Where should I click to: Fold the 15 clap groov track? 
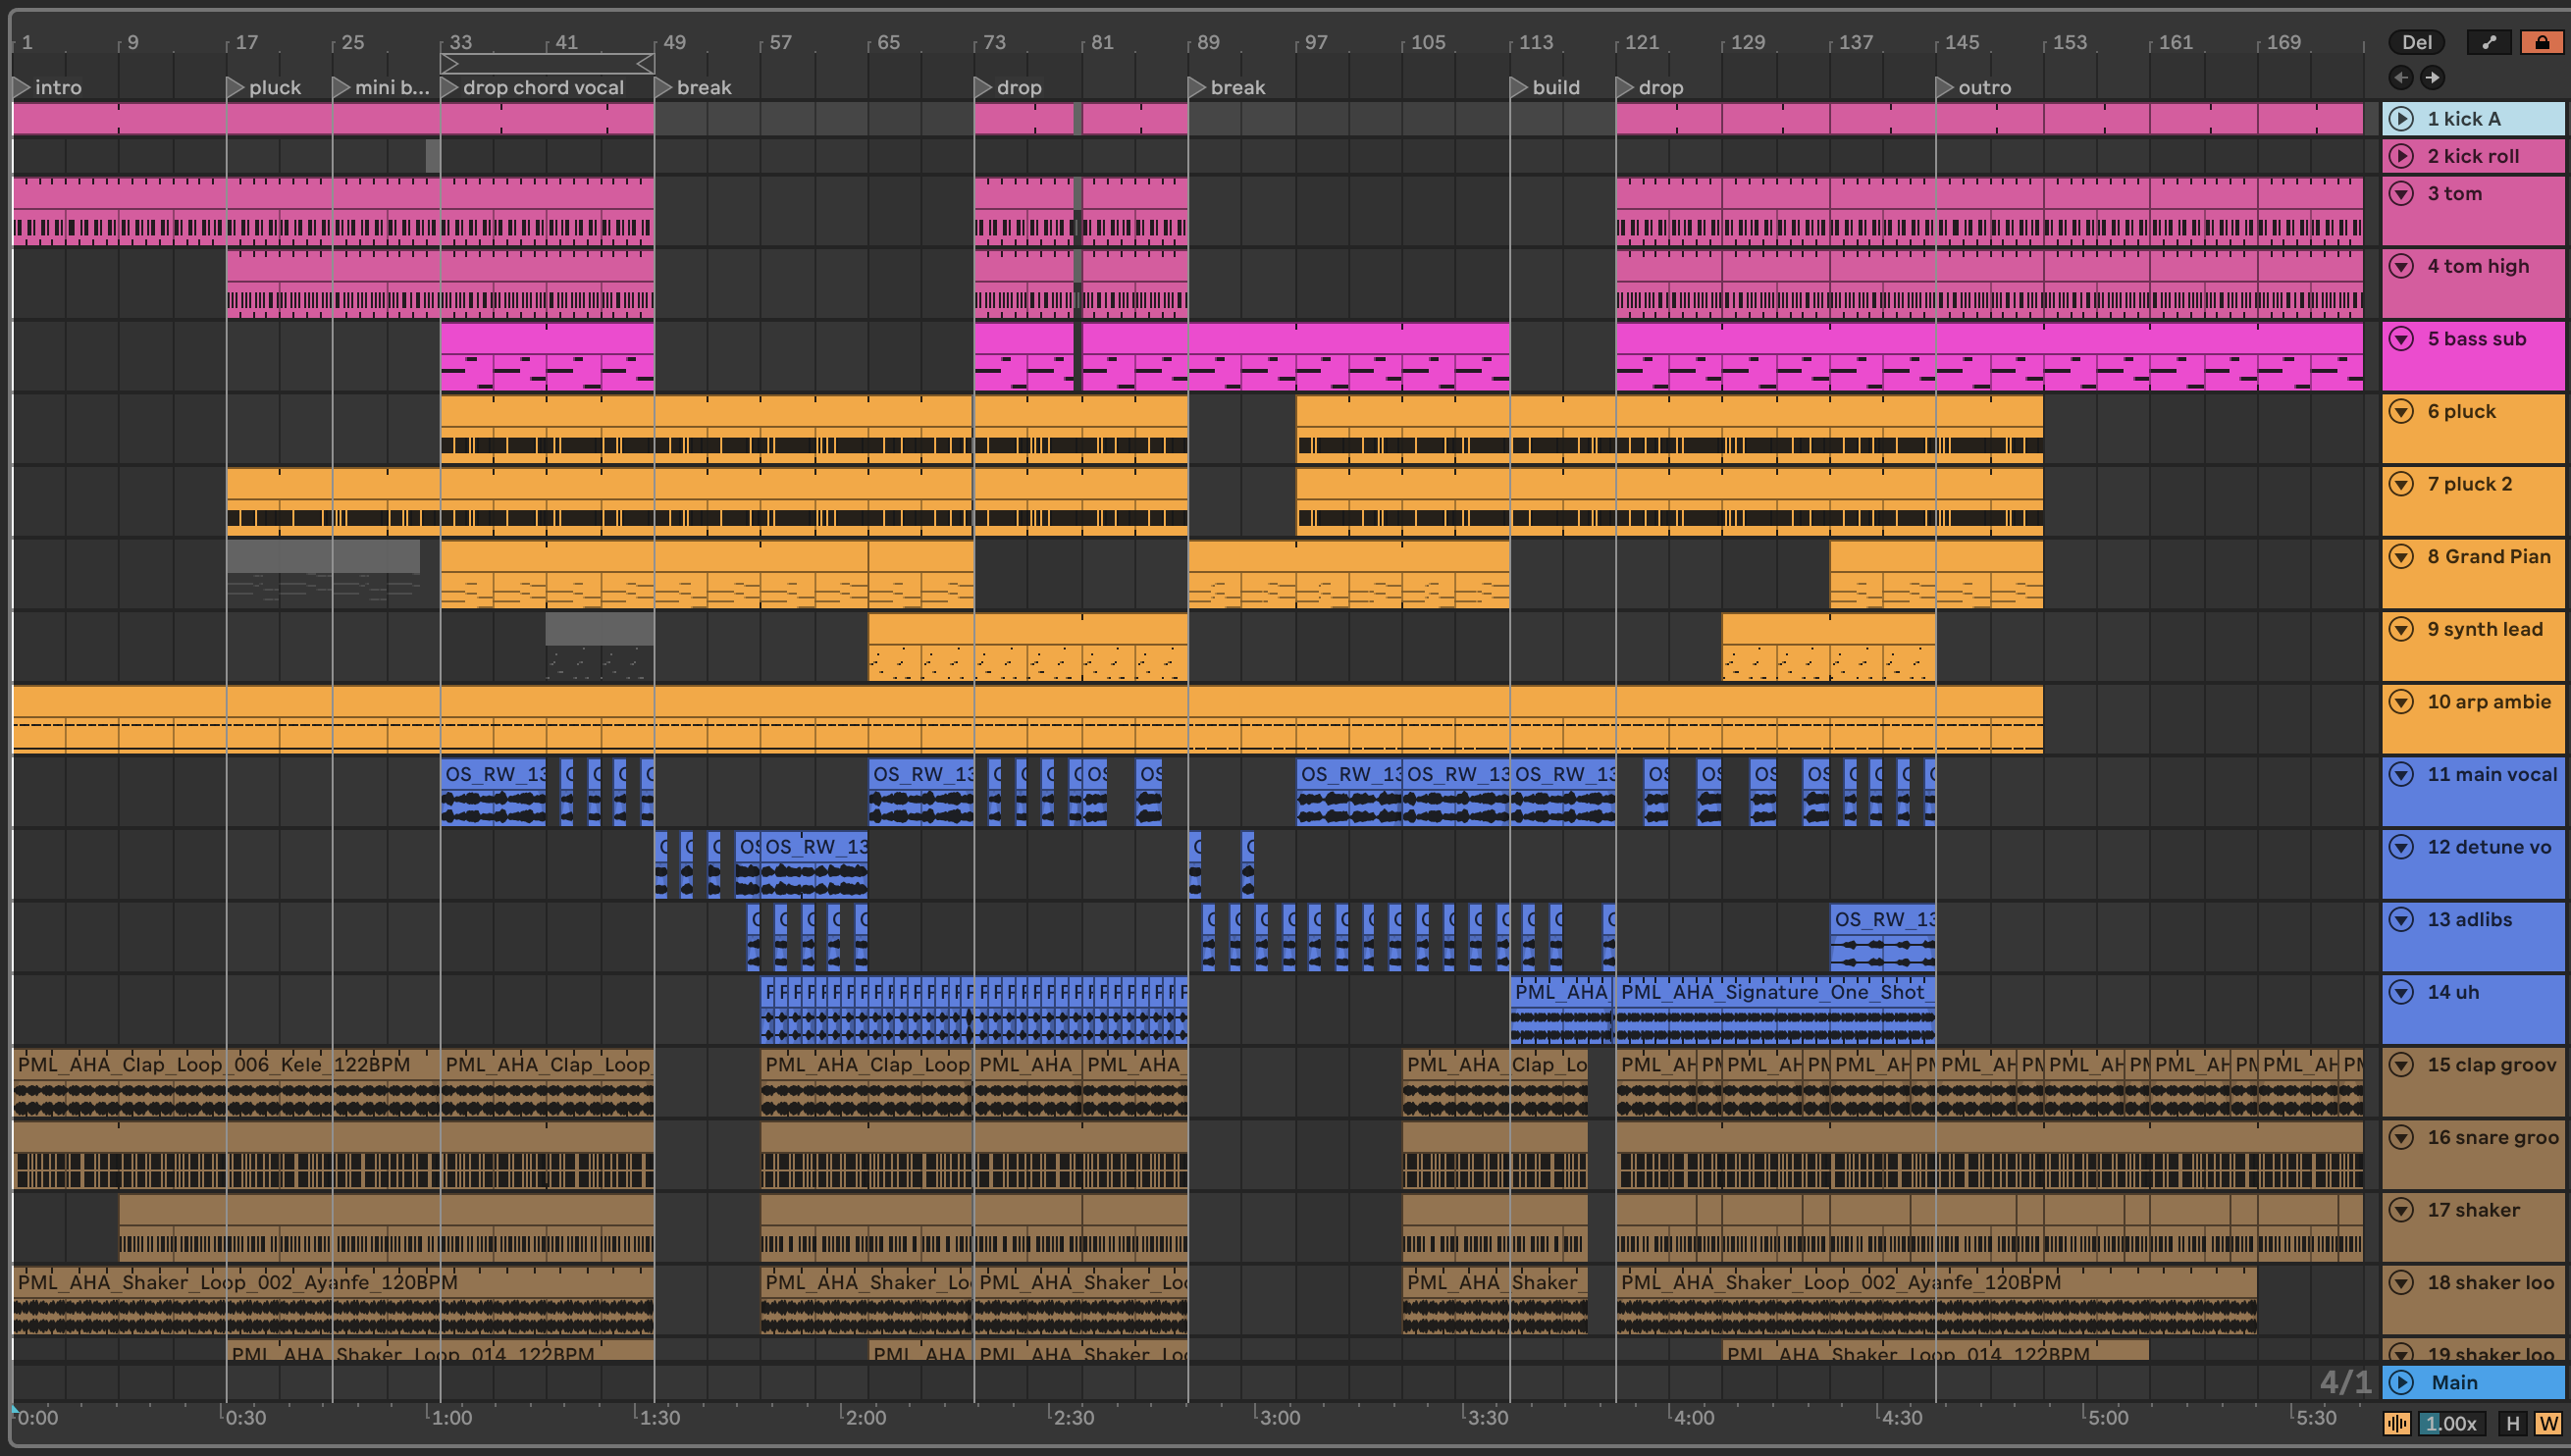[x=2401, y=1065]
